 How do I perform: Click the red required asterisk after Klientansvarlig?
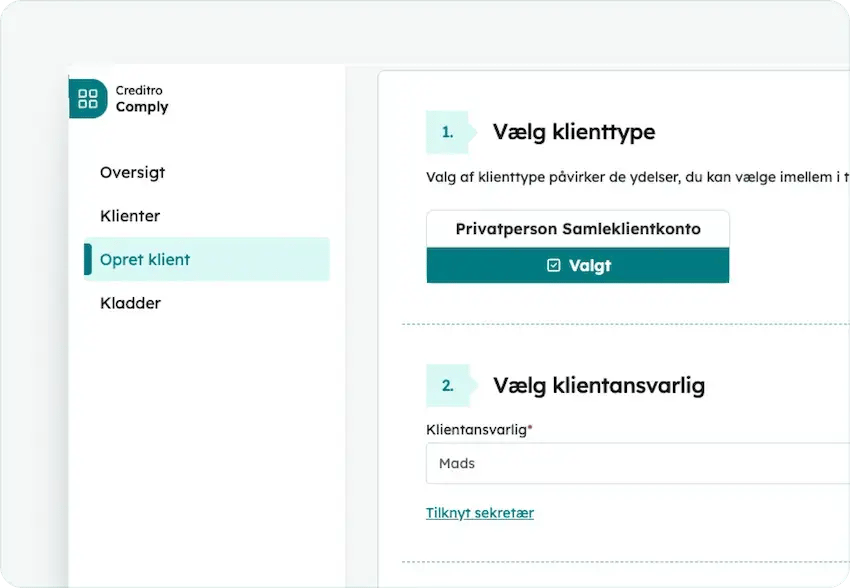pos(530,427)
